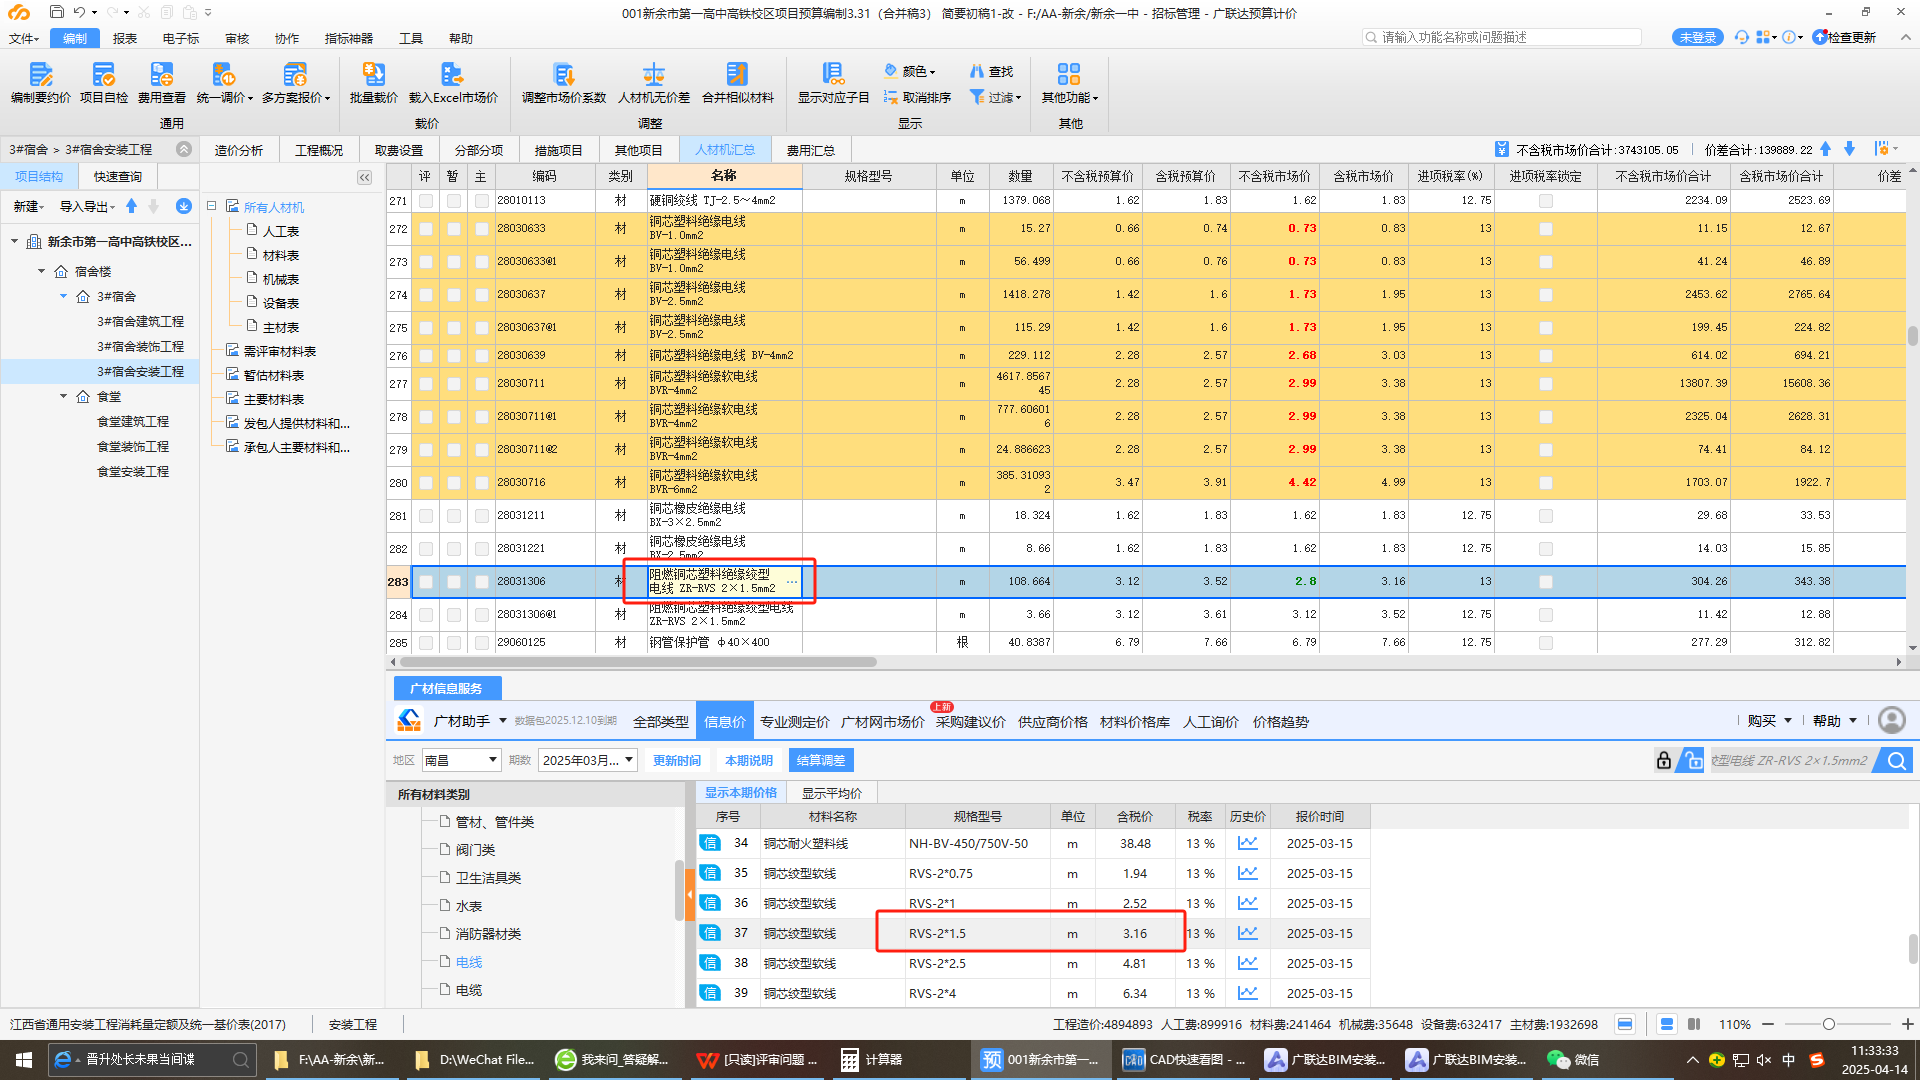Click 信 badge for row 34
This screenshot has width=1920, height=1080.
710,843
